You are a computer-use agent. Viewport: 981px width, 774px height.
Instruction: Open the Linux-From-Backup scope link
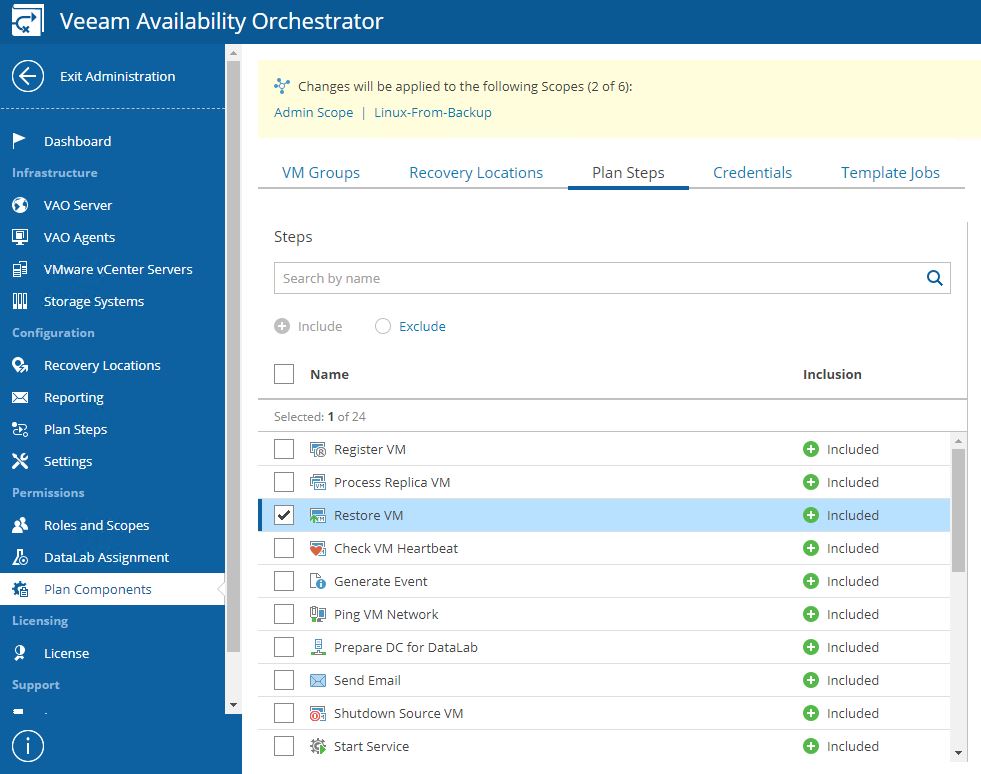(x=433, y=113)
